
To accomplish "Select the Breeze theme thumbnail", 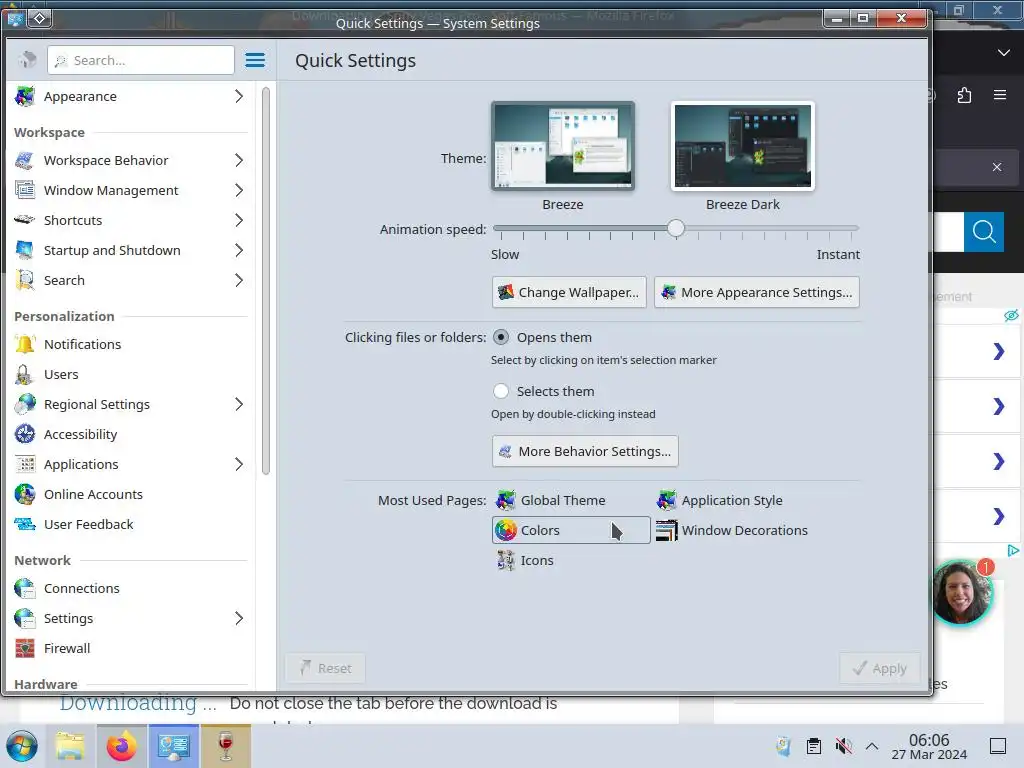I will click(563, 146).
